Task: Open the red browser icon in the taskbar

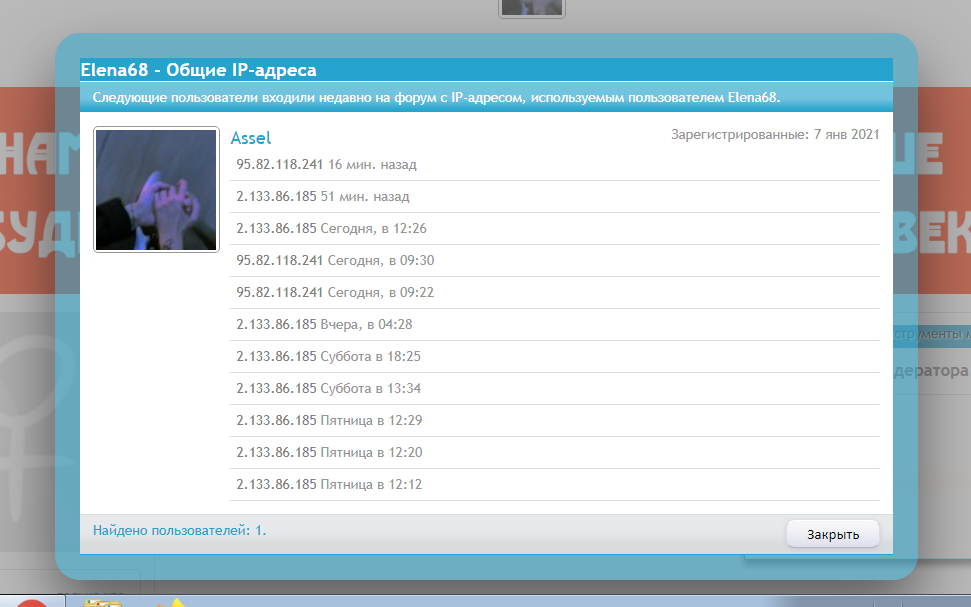Action: click(33, 602)
